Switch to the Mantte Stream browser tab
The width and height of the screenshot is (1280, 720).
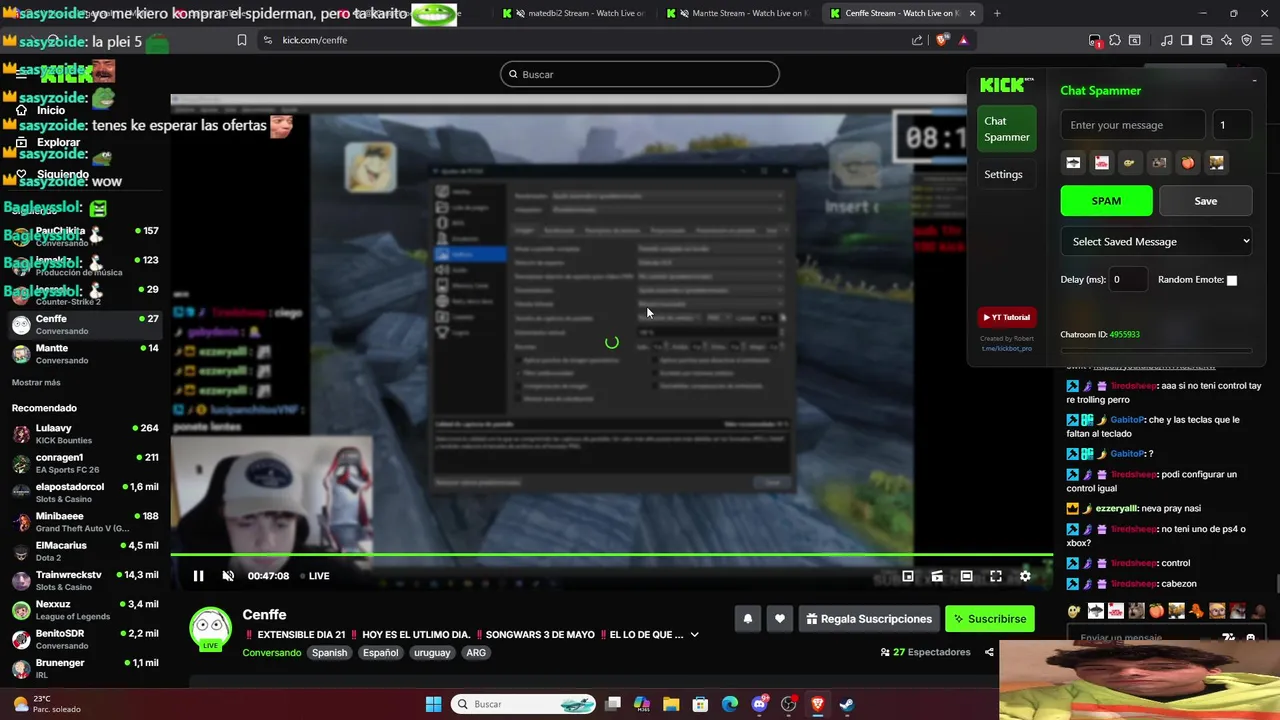tap(738, 13)
